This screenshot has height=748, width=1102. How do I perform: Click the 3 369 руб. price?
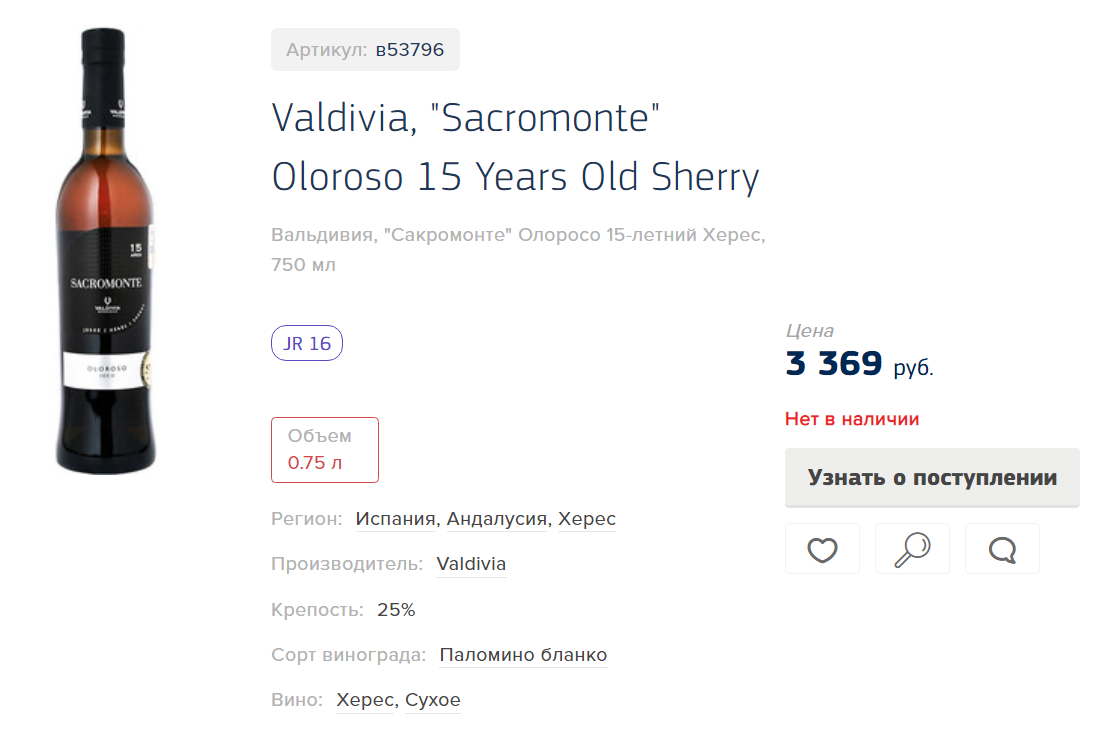click(x=859, y=364)
